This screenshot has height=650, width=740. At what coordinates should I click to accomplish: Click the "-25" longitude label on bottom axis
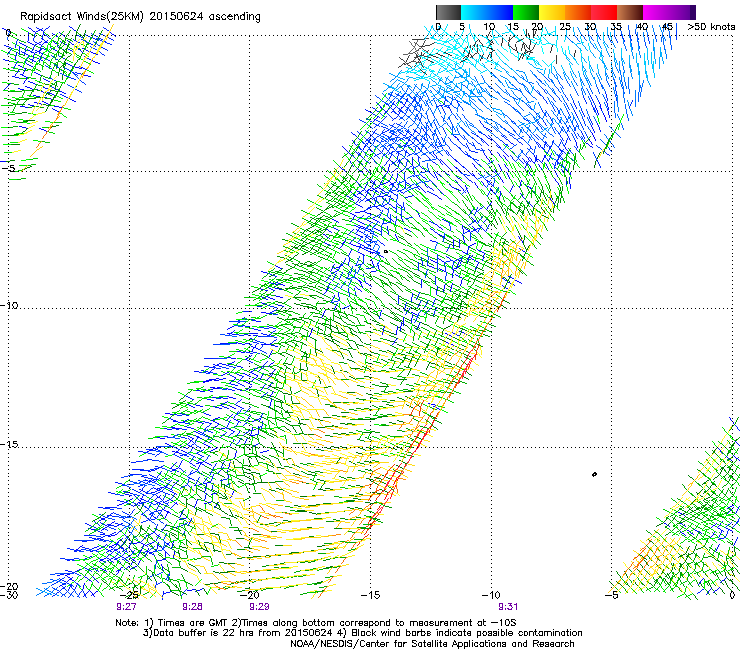click(129, 595)
